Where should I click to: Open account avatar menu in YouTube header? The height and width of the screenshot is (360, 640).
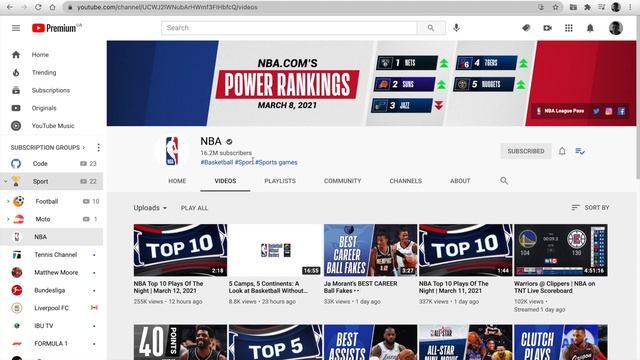pos(616,28)
